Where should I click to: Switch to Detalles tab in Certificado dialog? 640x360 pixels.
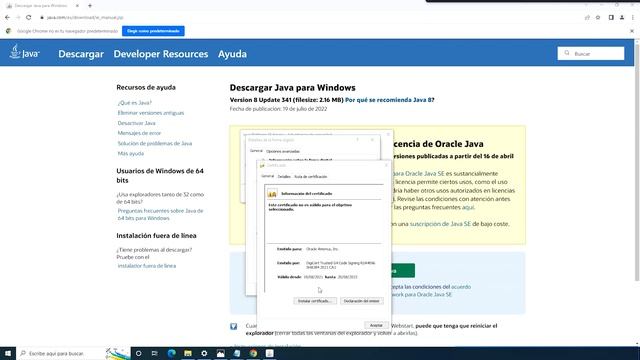point(284,177)
